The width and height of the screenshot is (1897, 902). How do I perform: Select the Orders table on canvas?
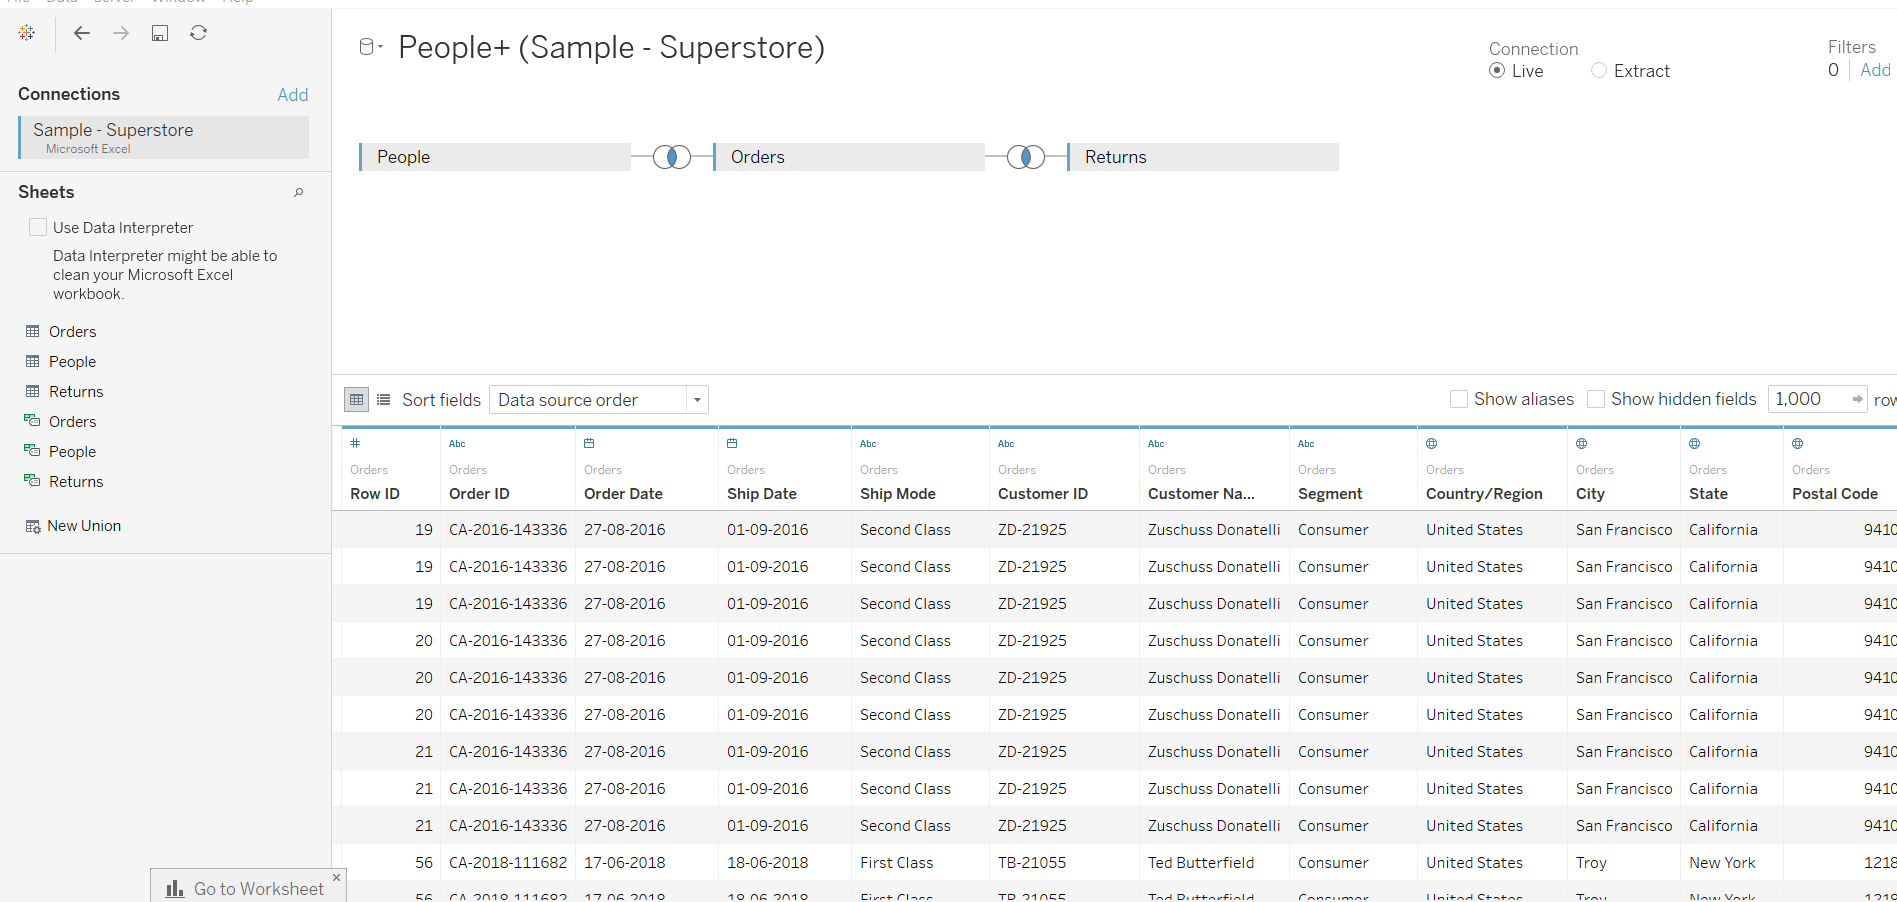849,157
